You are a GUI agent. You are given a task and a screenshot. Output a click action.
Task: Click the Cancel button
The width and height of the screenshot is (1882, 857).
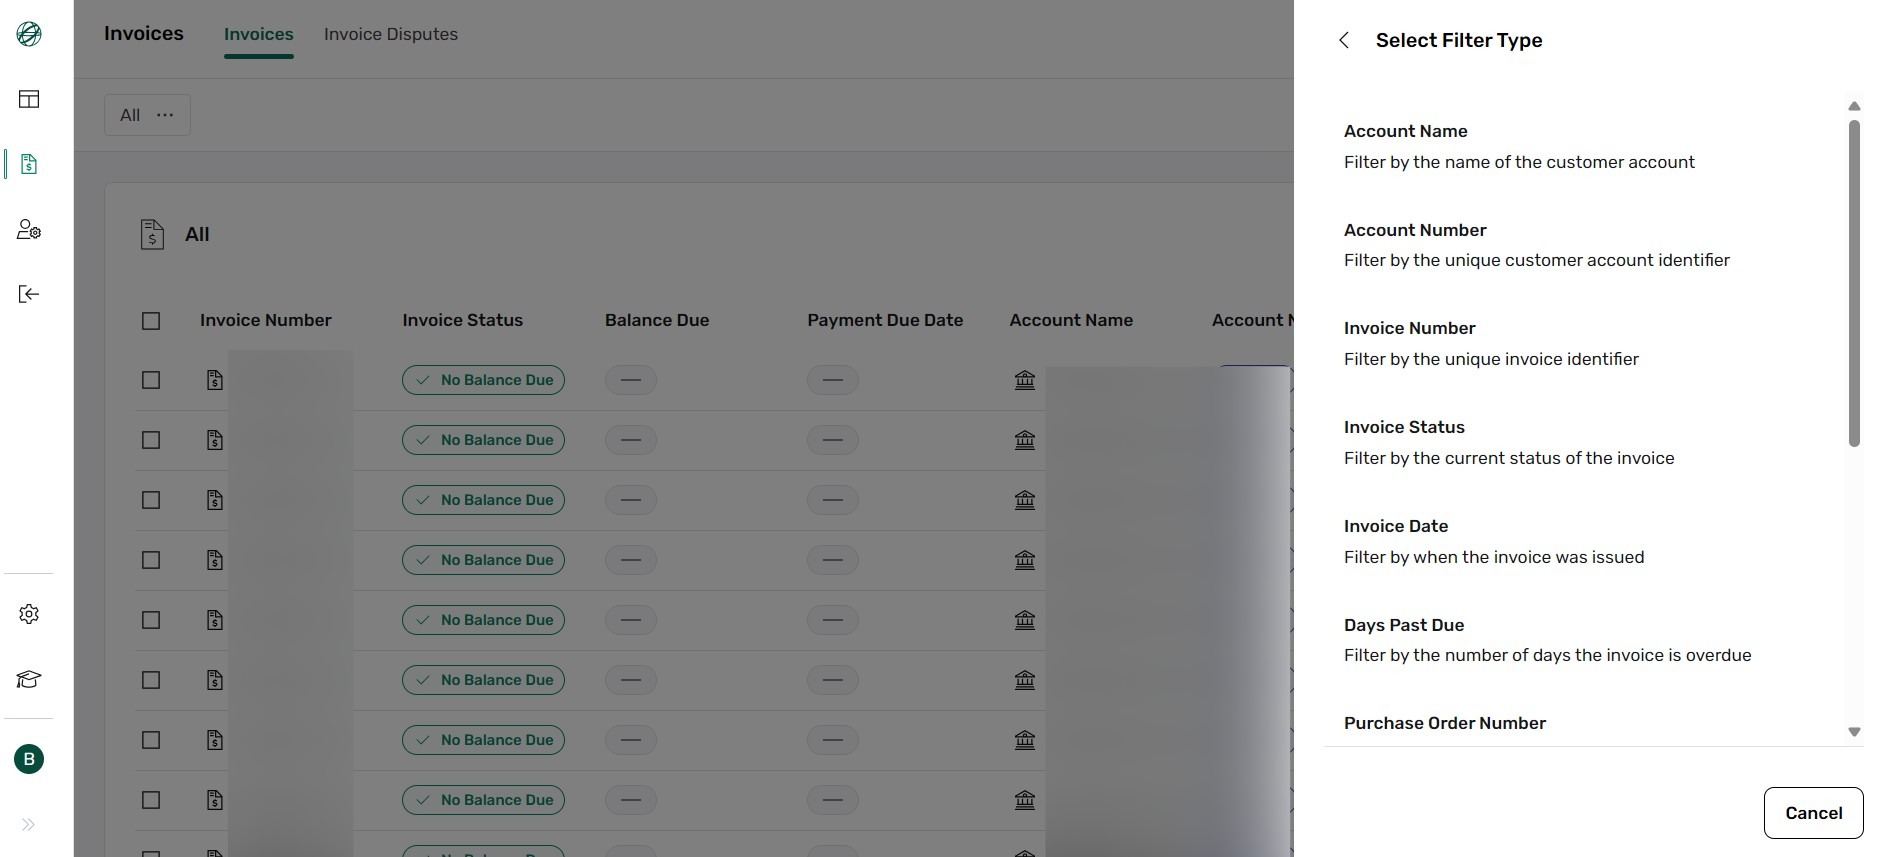pyautogui.click(x=1813, y=813)
